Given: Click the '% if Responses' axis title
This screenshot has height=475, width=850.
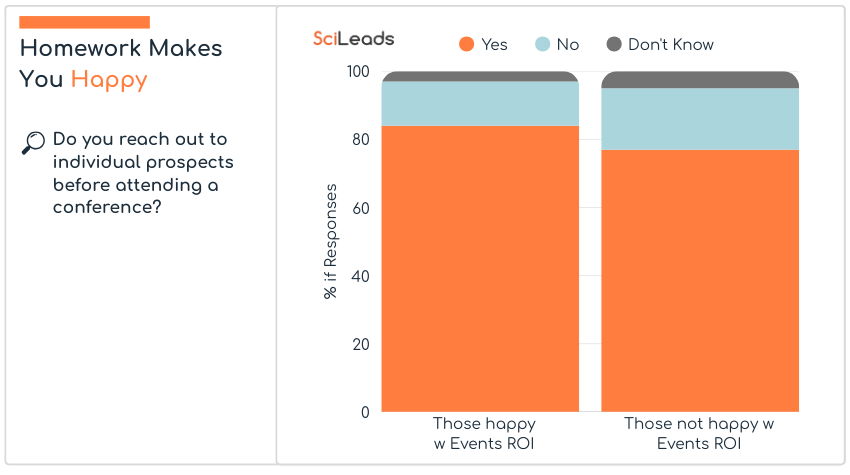Looking at the screenshot, I should 330,242.
